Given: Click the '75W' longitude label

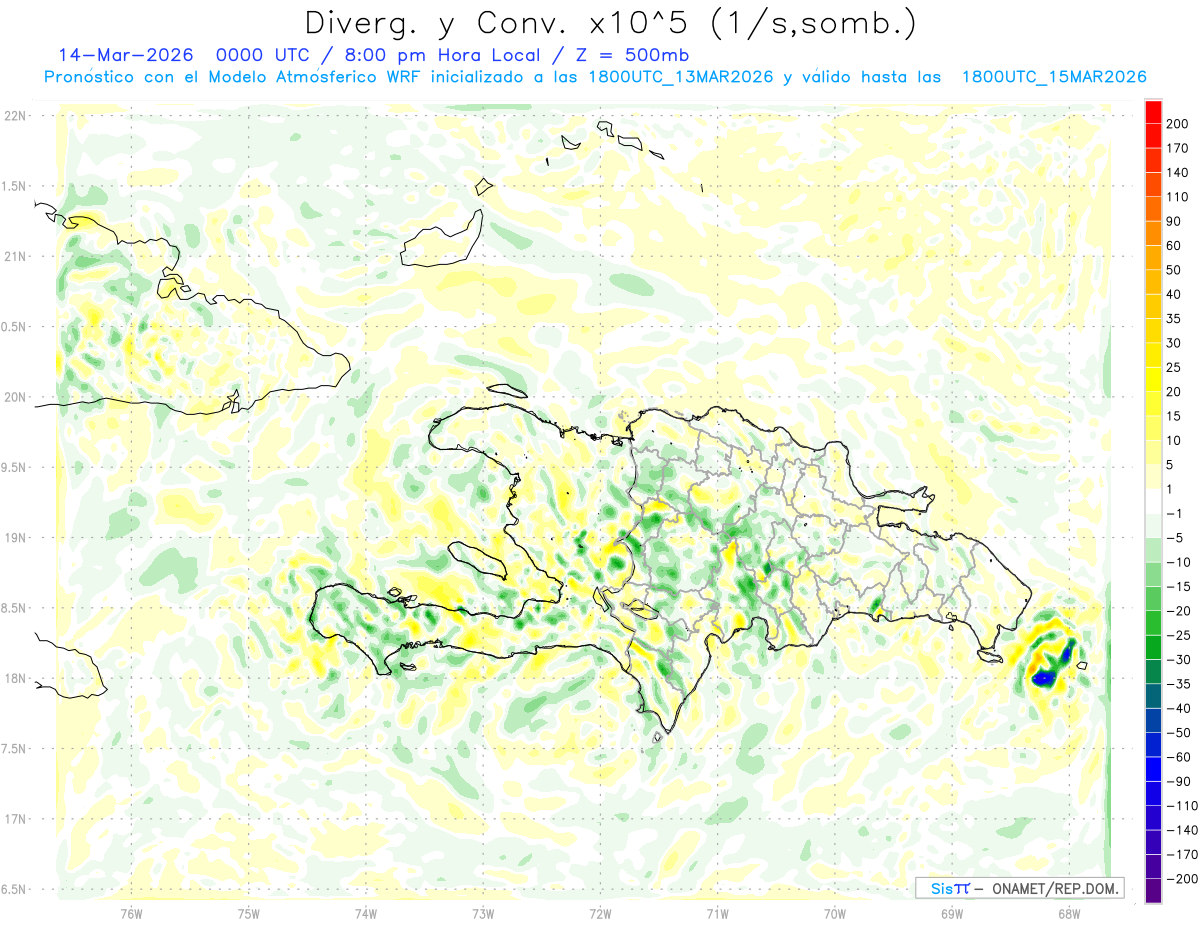Looking at the screenshot, I should point(248,914).
